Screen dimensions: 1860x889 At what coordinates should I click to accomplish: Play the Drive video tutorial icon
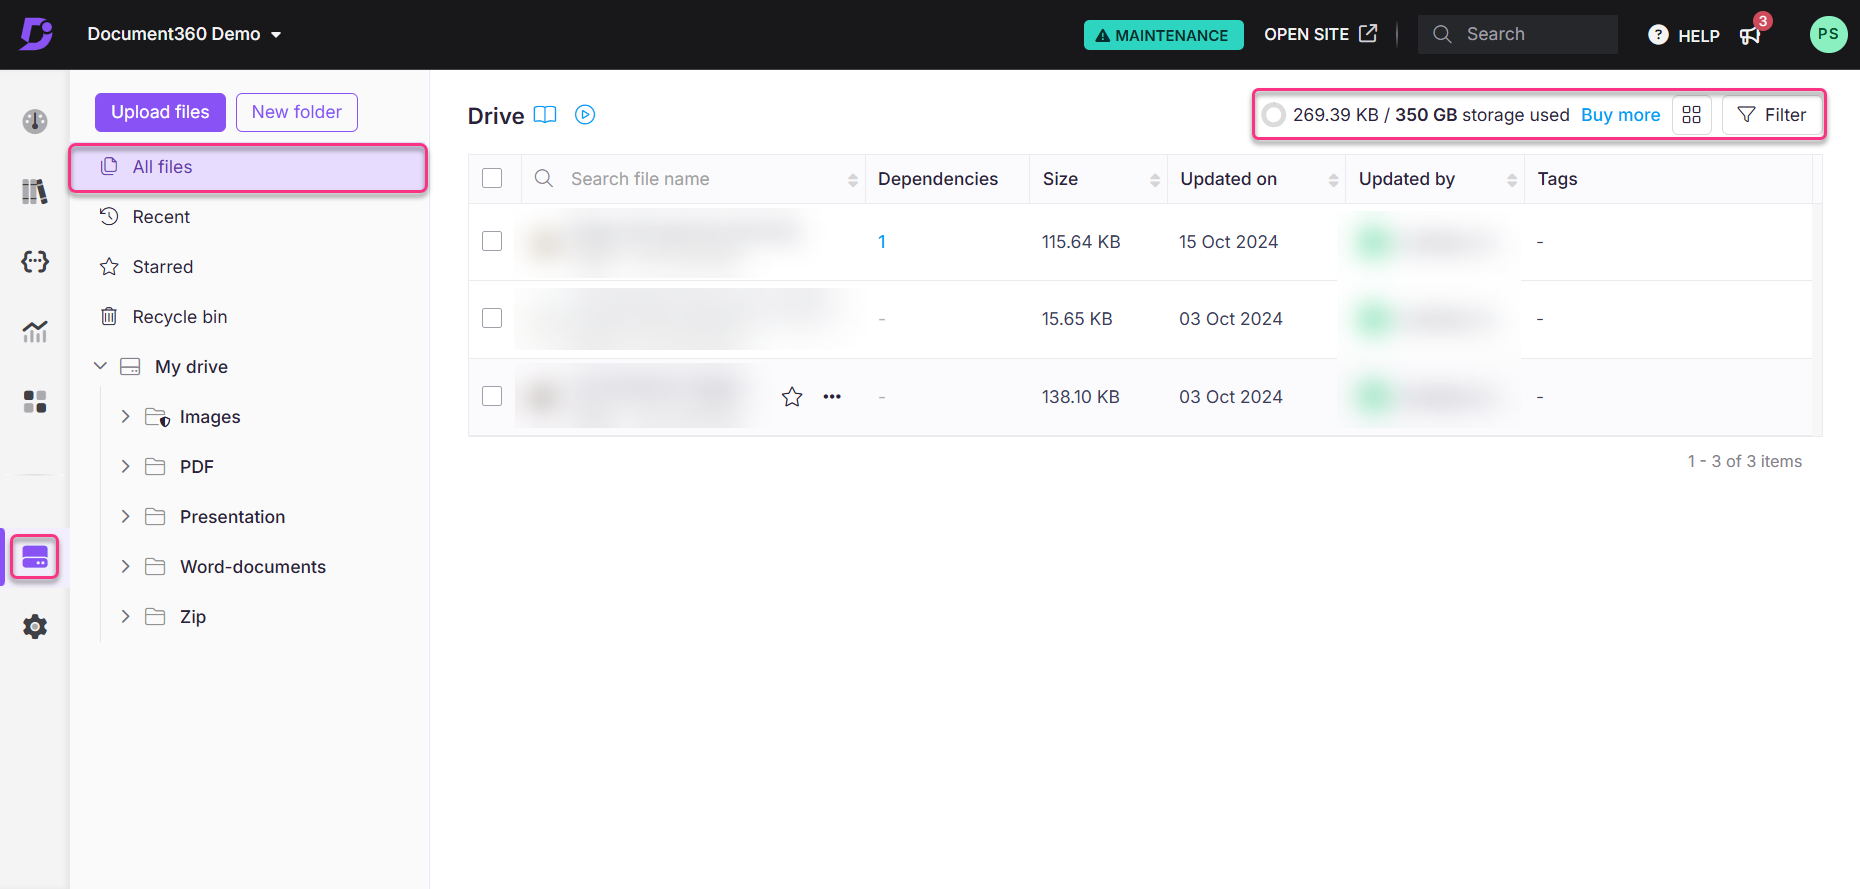[x=585, y=115]
